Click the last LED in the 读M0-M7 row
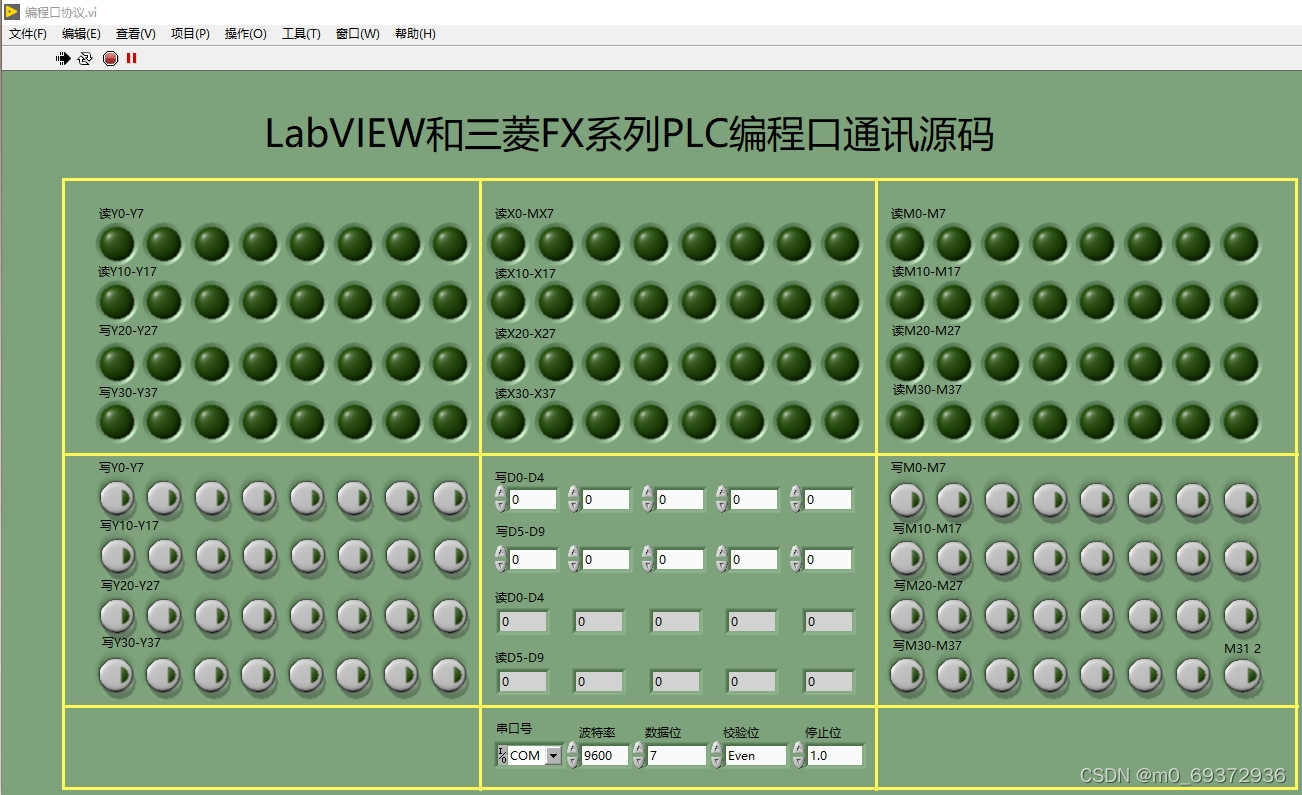This screenshot has height=795, width=1302. [x=1241, y=243]
